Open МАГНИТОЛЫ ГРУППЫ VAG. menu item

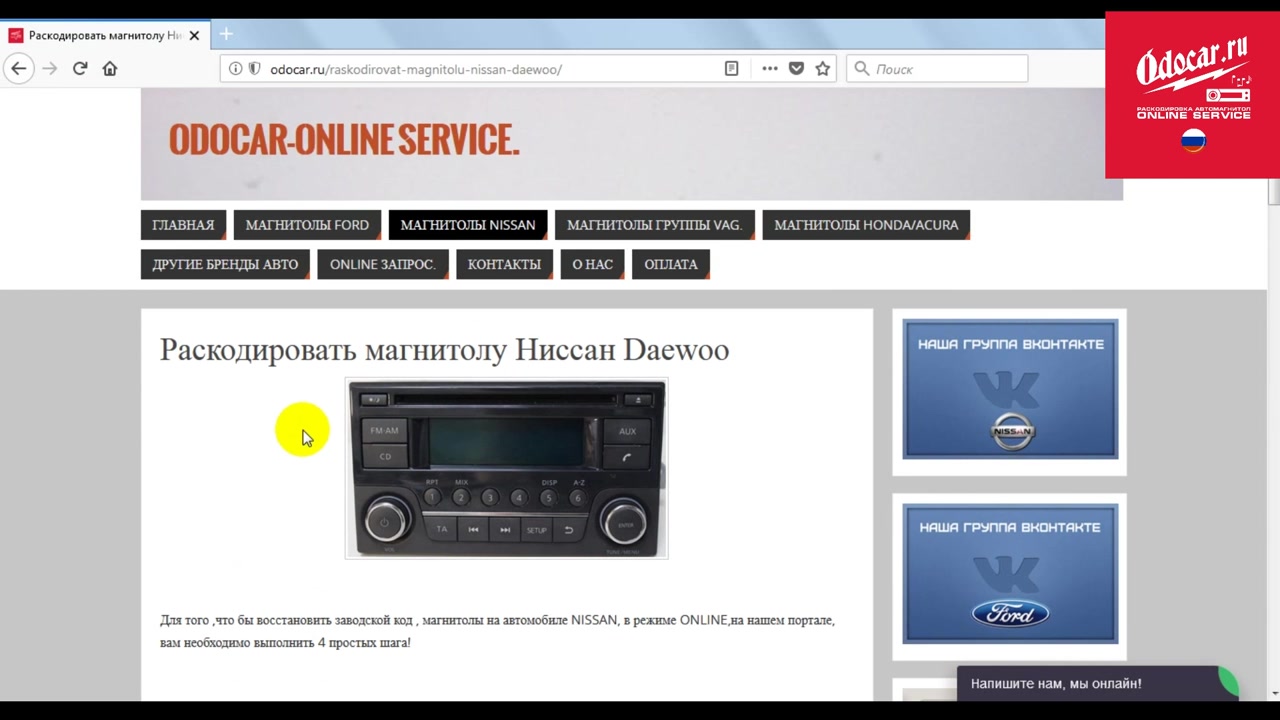pyautogui.click(x=654, y=225)
